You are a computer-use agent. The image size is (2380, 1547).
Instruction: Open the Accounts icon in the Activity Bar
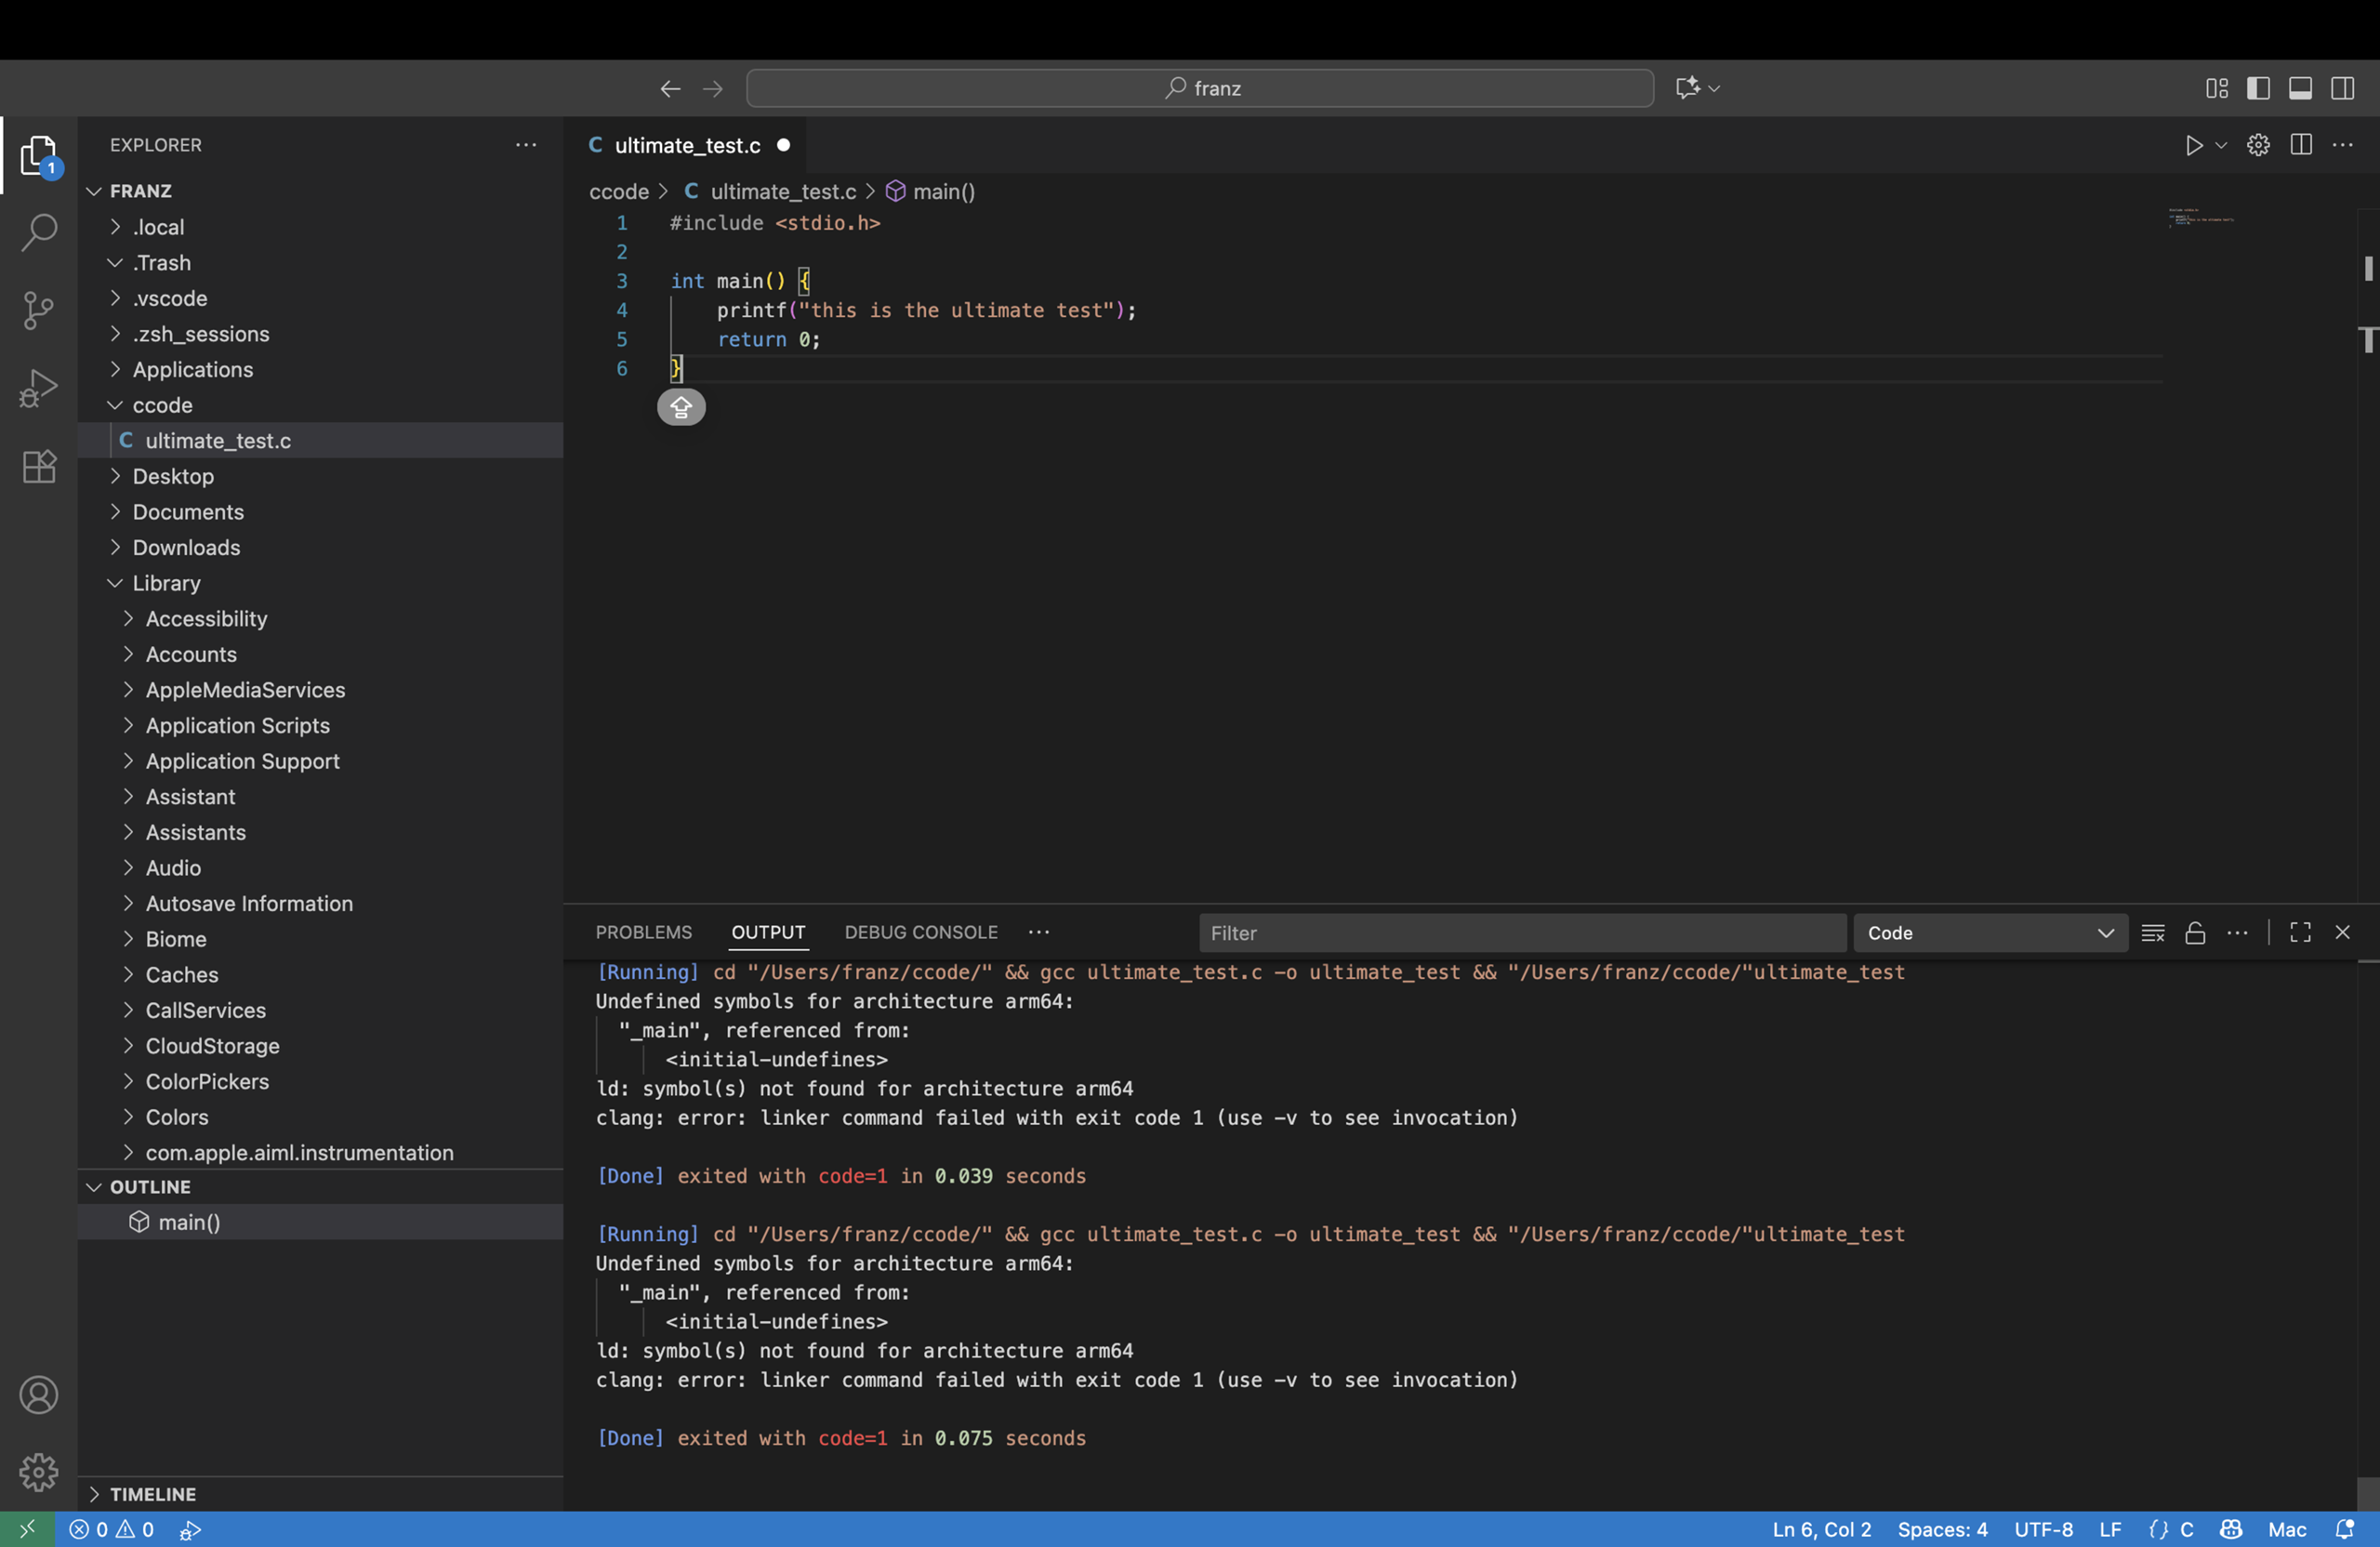38,1394
